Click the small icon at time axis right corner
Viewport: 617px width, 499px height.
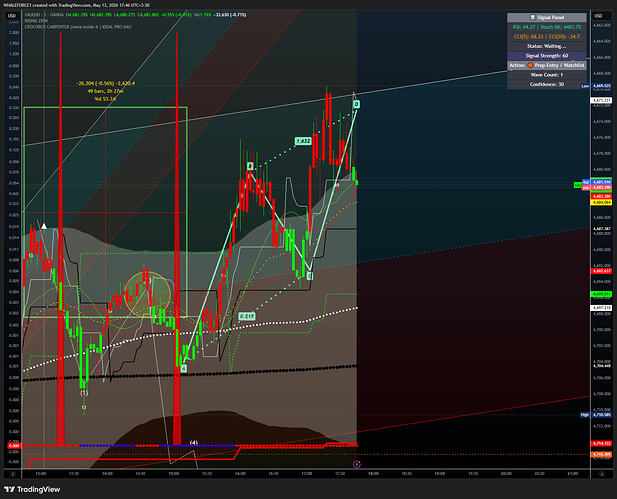pos(602,474)
